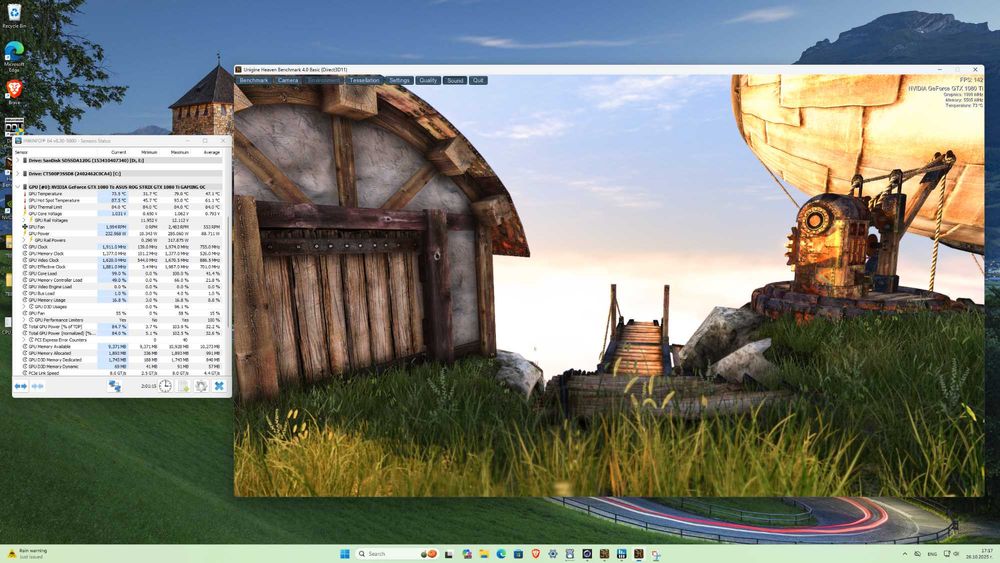Click HWiNFO greyed collapse arrows button
This screenshot has width=1000, height=563.
[x=38, y=386]
